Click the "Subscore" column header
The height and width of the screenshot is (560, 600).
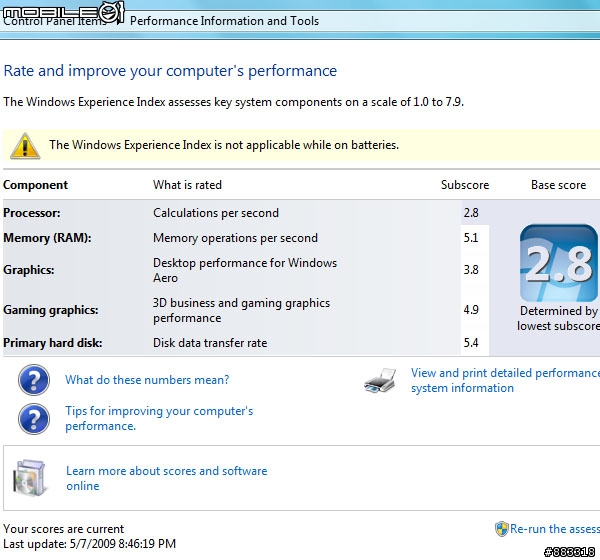point(465,185)
